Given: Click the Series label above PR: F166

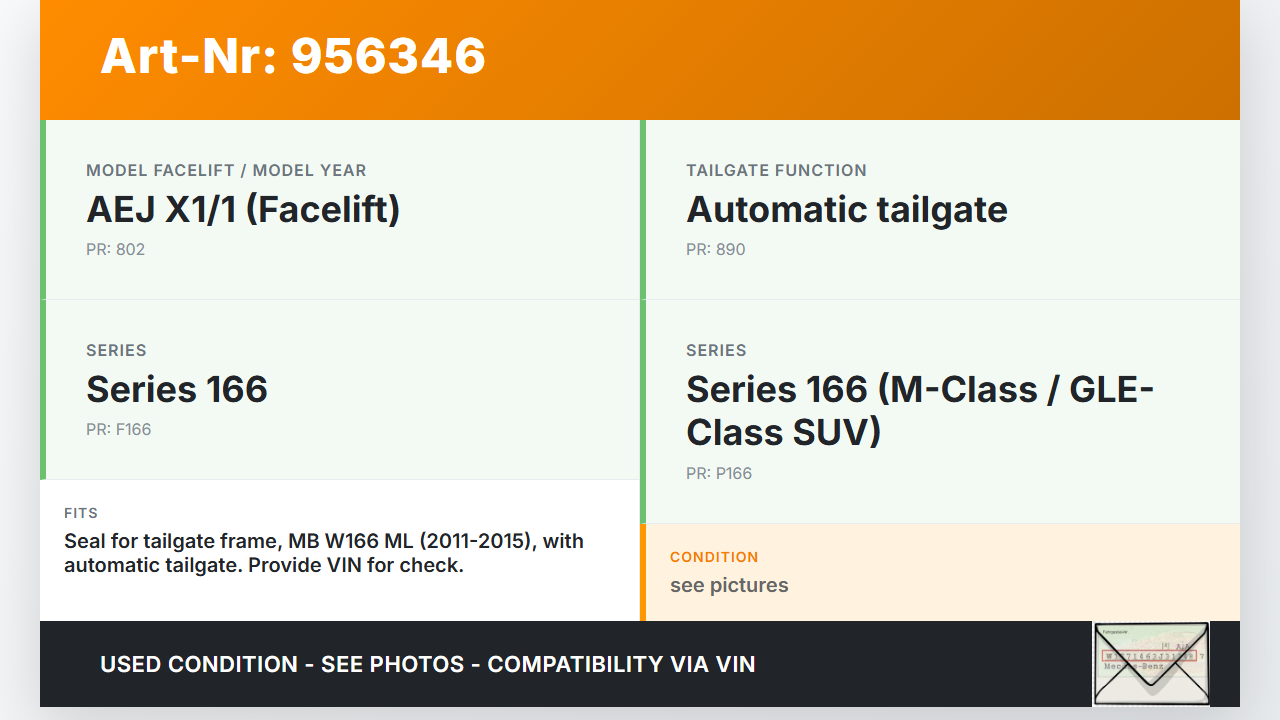Looking at the screenshot, I should coord(116,351).
